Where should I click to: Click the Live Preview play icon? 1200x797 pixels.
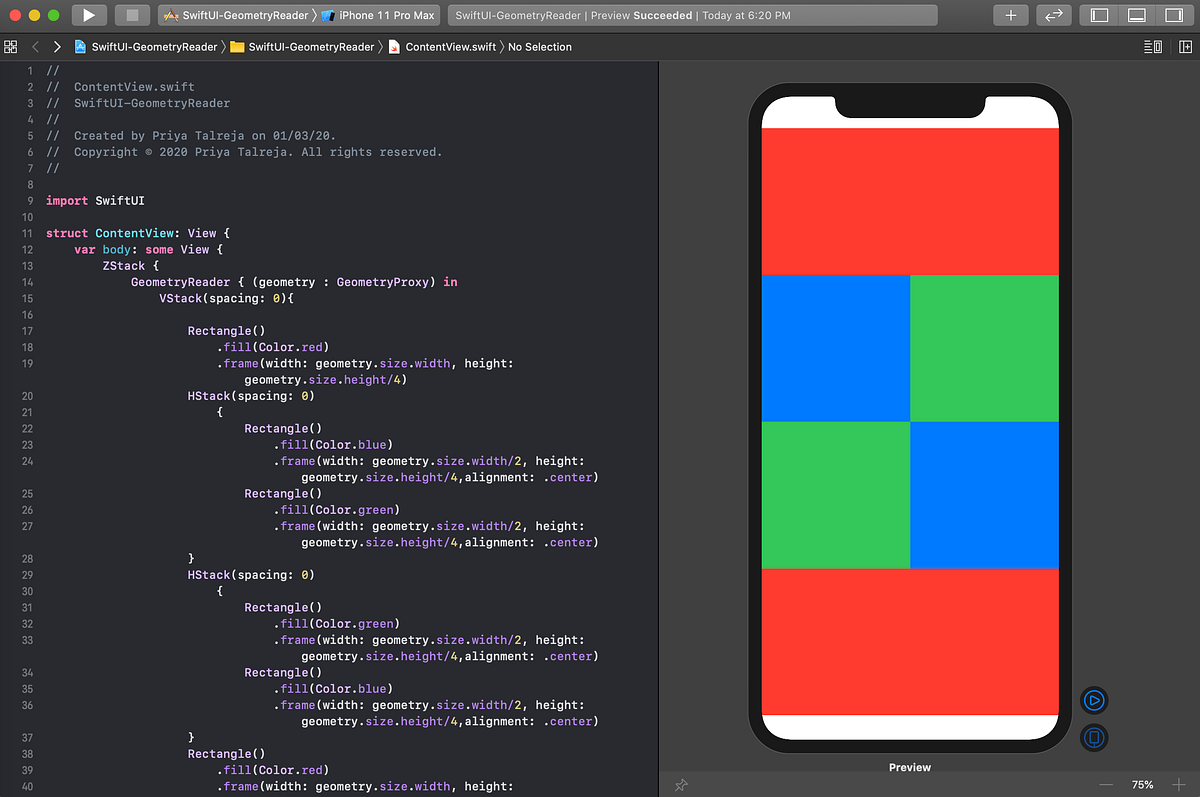(x=1093, y=700)
